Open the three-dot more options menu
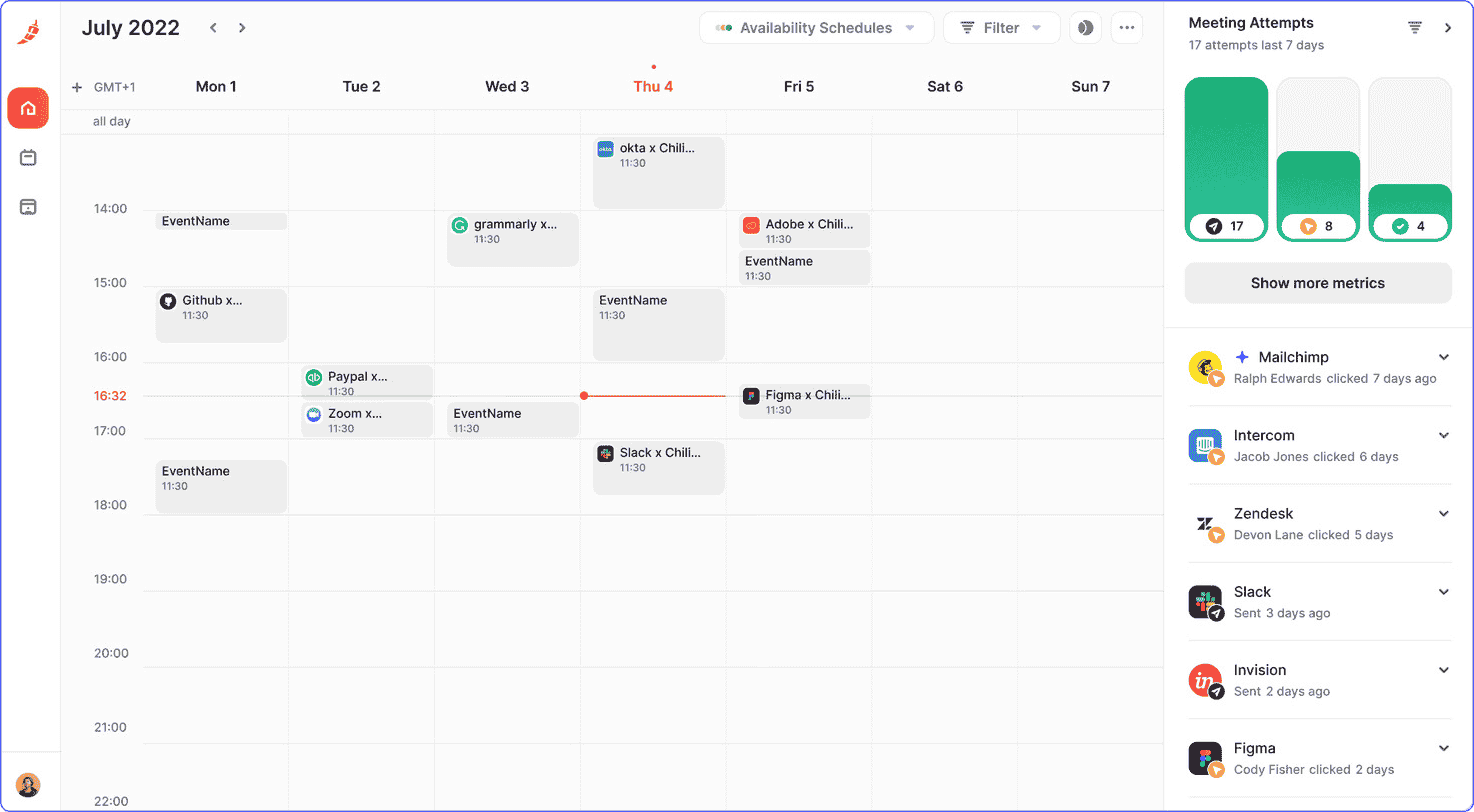This screenshot has width=1474, height=812. pos(1126,28)
